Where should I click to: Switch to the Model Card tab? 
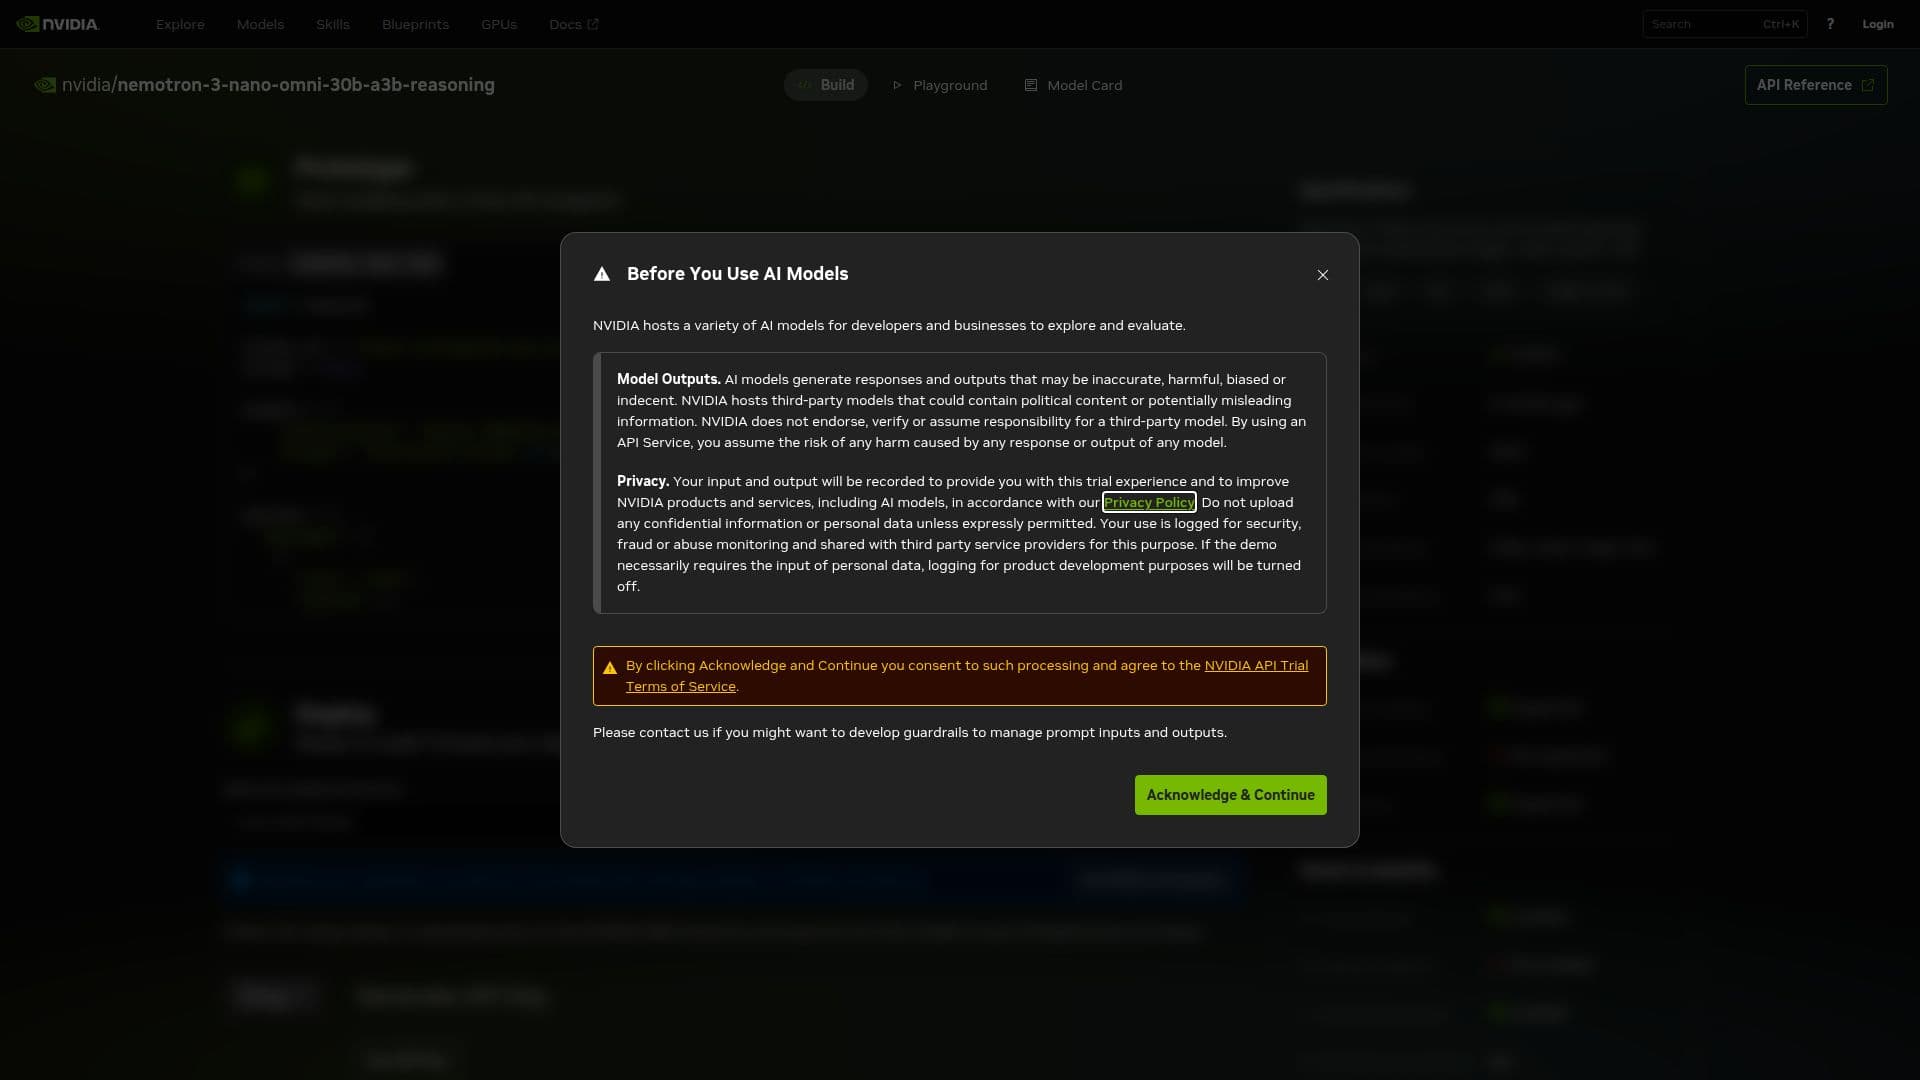[x=1073, y=85]
